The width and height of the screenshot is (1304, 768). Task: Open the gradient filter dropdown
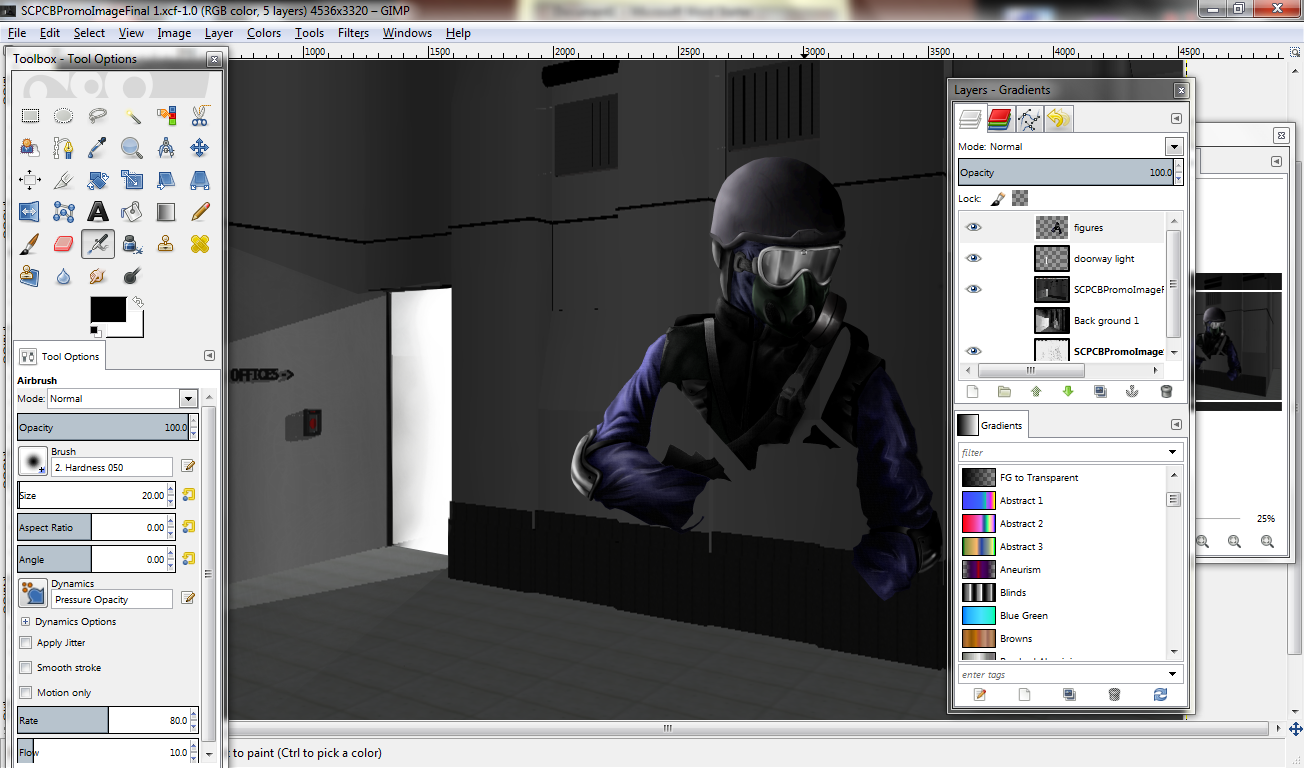click(1174, 451)
